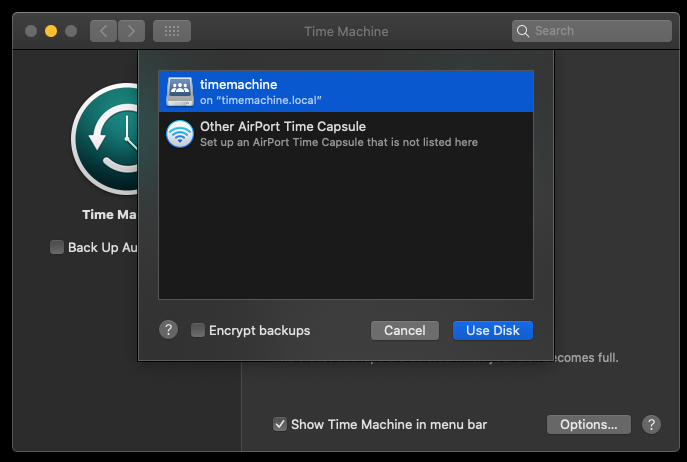Open help from the disk sheet question mark
687x462 pixels.
click(168, 330)
